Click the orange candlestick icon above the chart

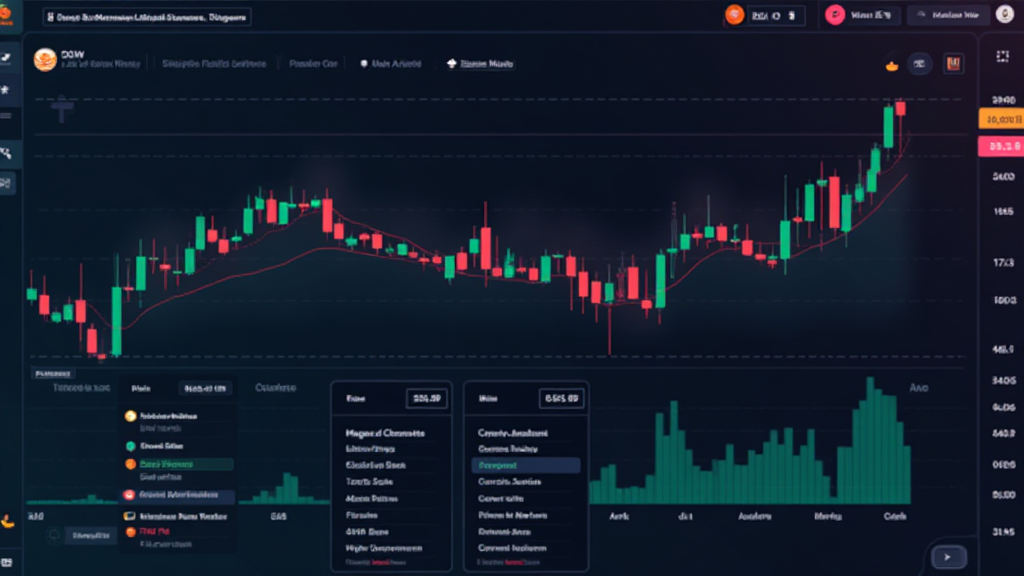pyautogui.click(x=953, y=64)
